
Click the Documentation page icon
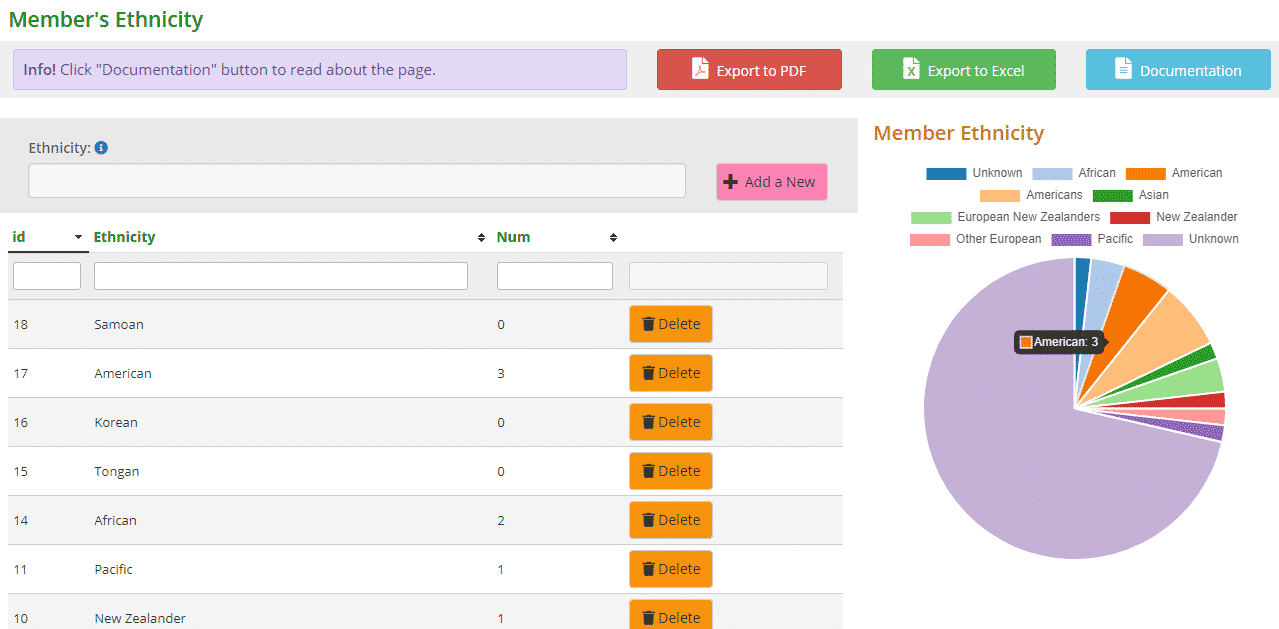[x=1124, y=69]
